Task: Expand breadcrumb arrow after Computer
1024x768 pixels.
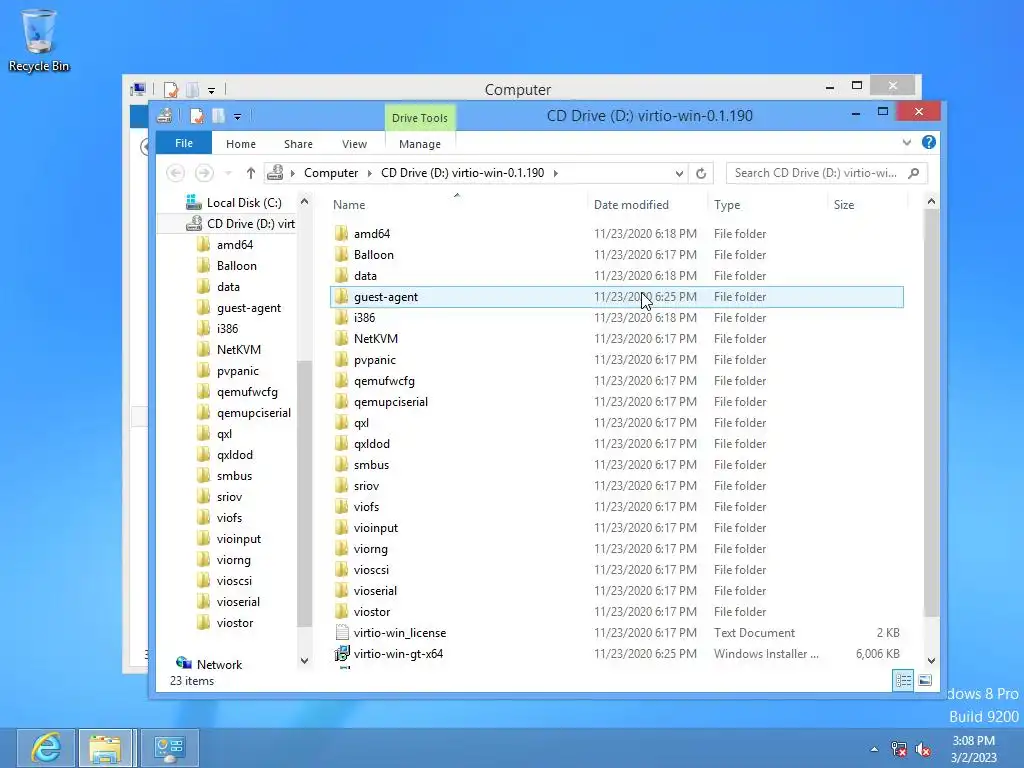Action: (x=370, y=173)
